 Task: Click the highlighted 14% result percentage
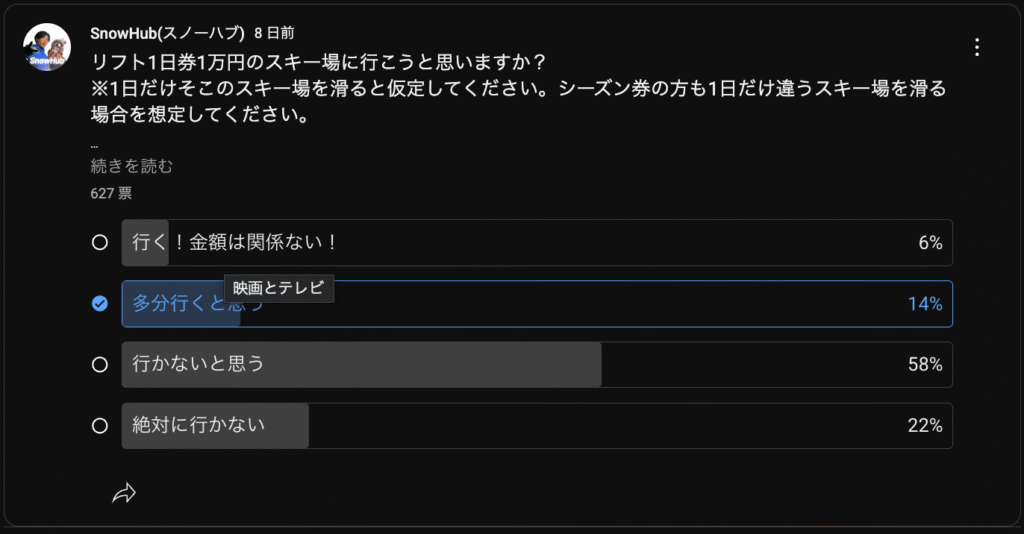point(924,304)
